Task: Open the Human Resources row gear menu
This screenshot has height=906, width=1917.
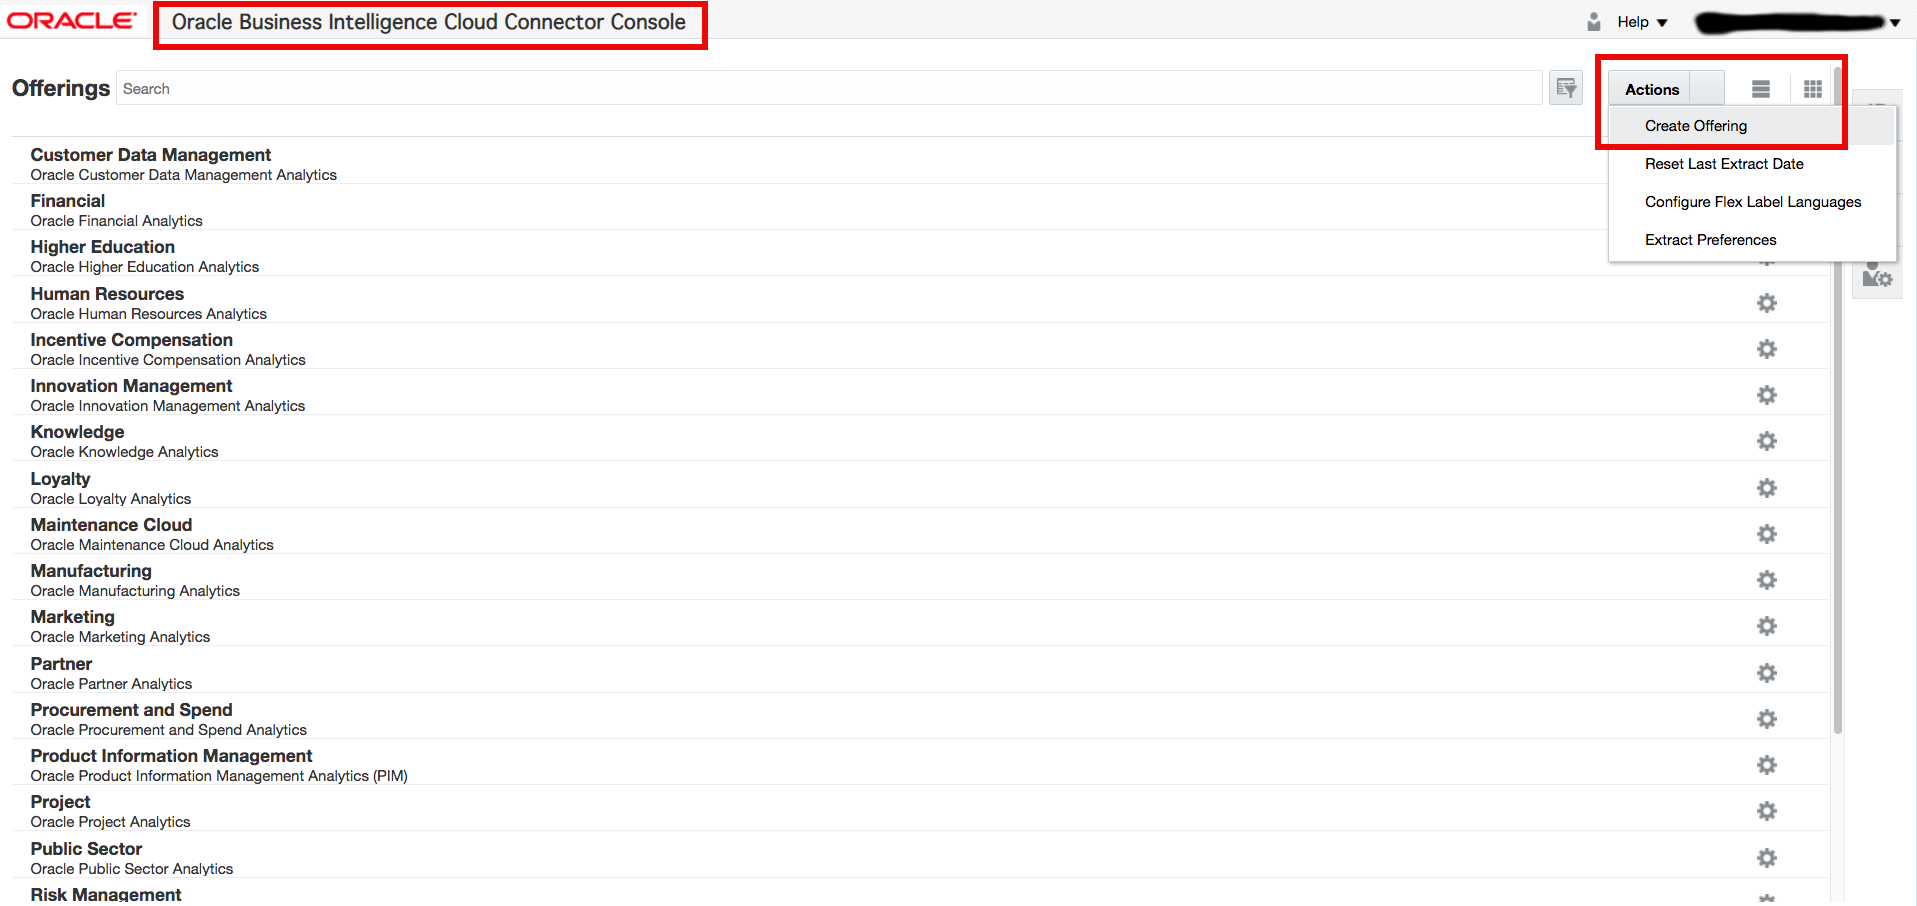Action: (x=1767, y=303)
